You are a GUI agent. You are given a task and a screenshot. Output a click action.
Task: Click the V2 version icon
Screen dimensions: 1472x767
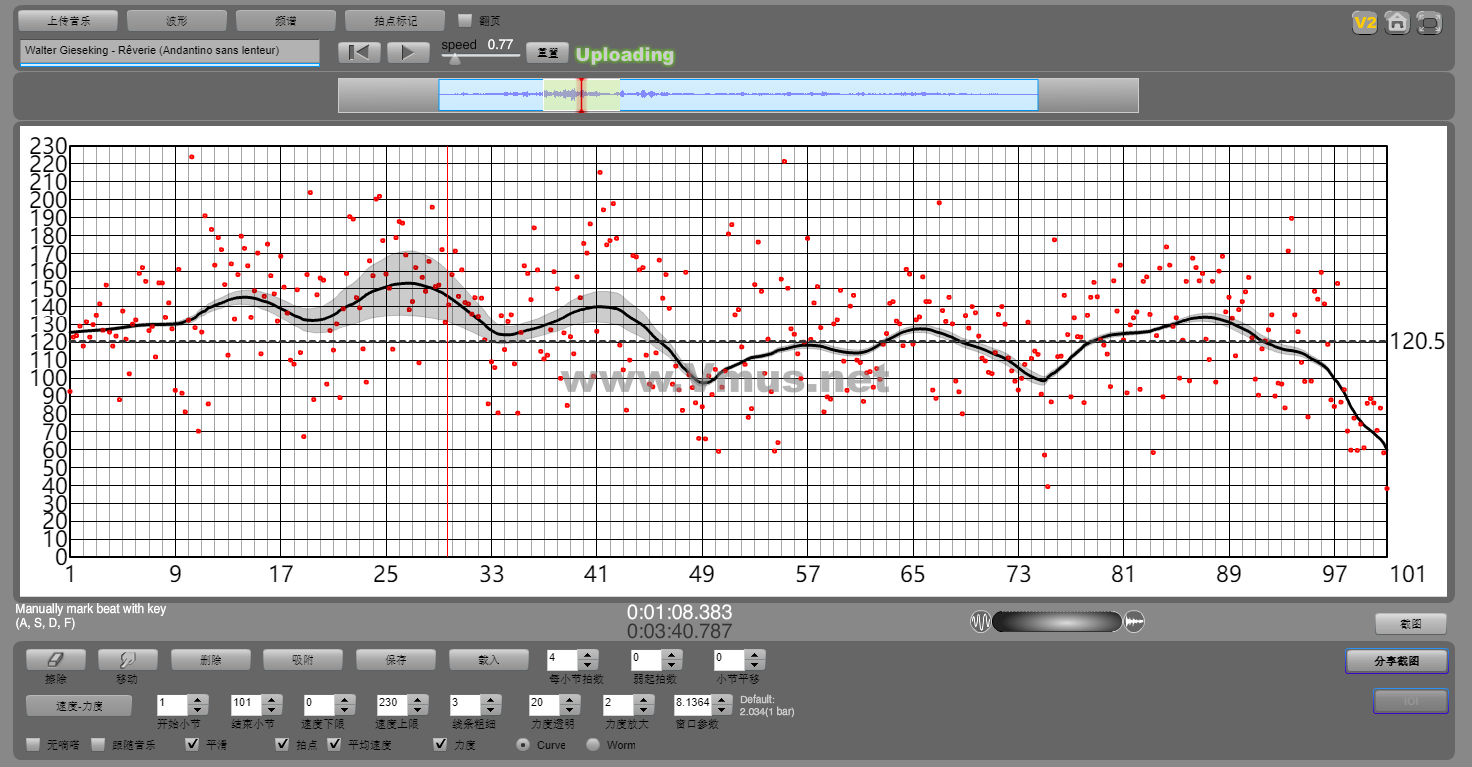click(1365, 23)
